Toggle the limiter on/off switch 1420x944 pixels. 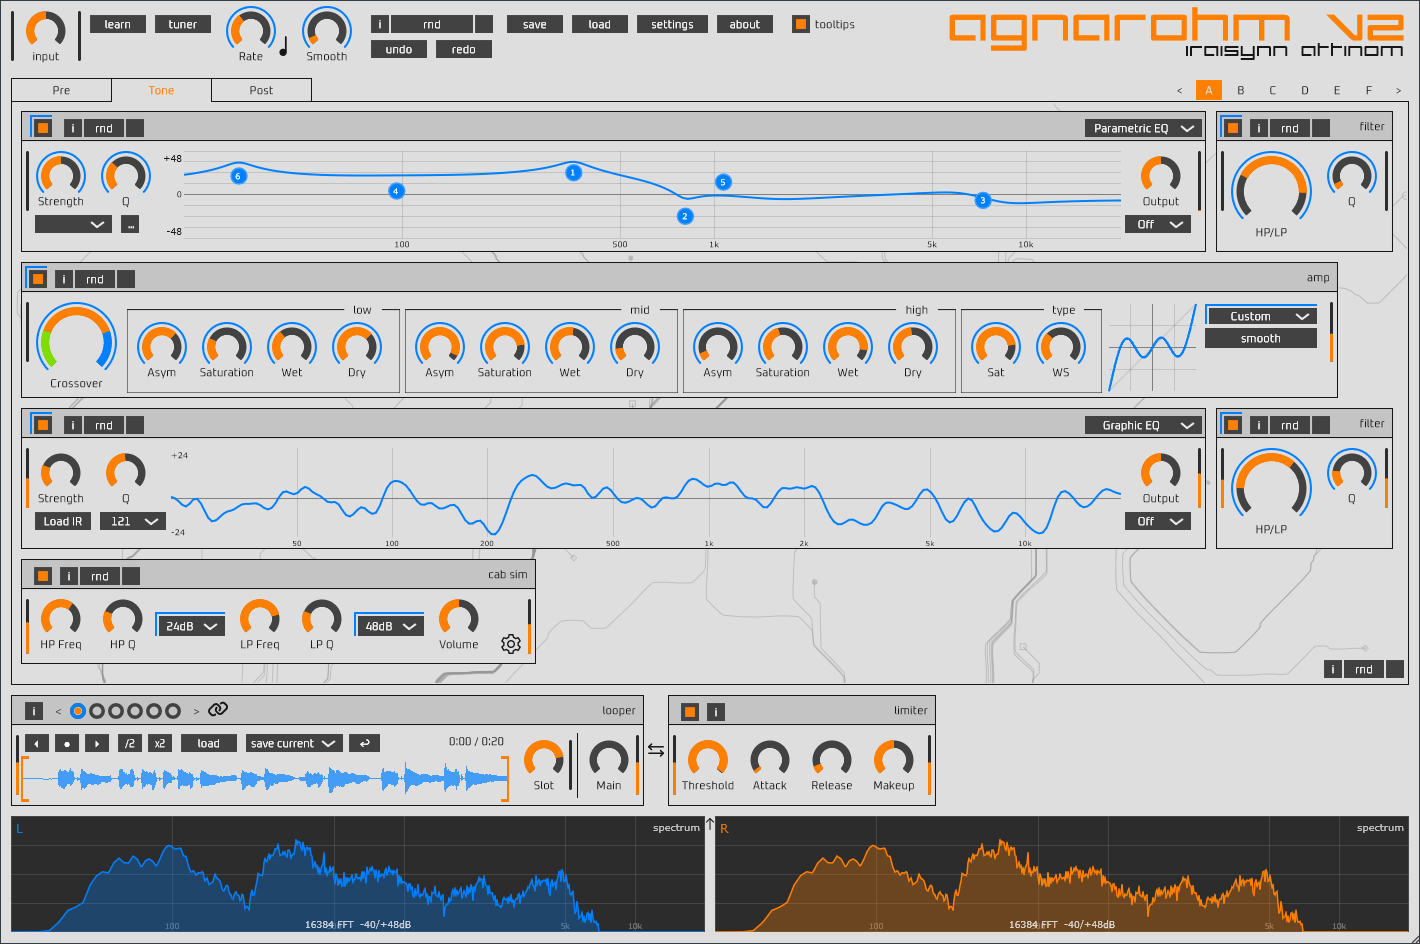coord(689,712)
